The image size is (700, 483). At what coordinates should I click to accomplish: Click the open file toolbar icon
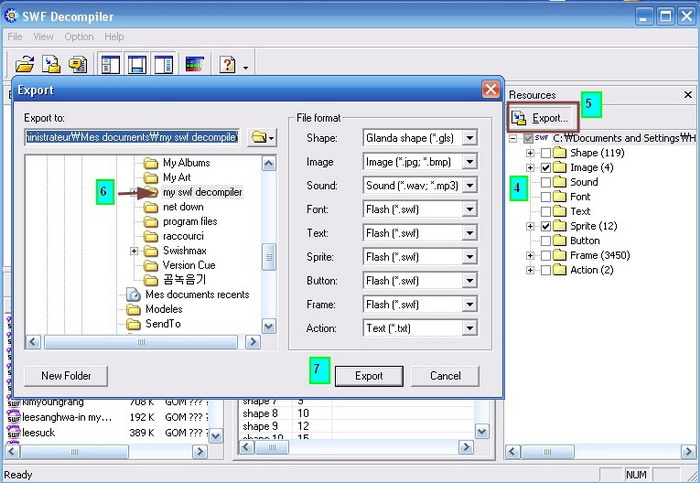click(26, 65)
